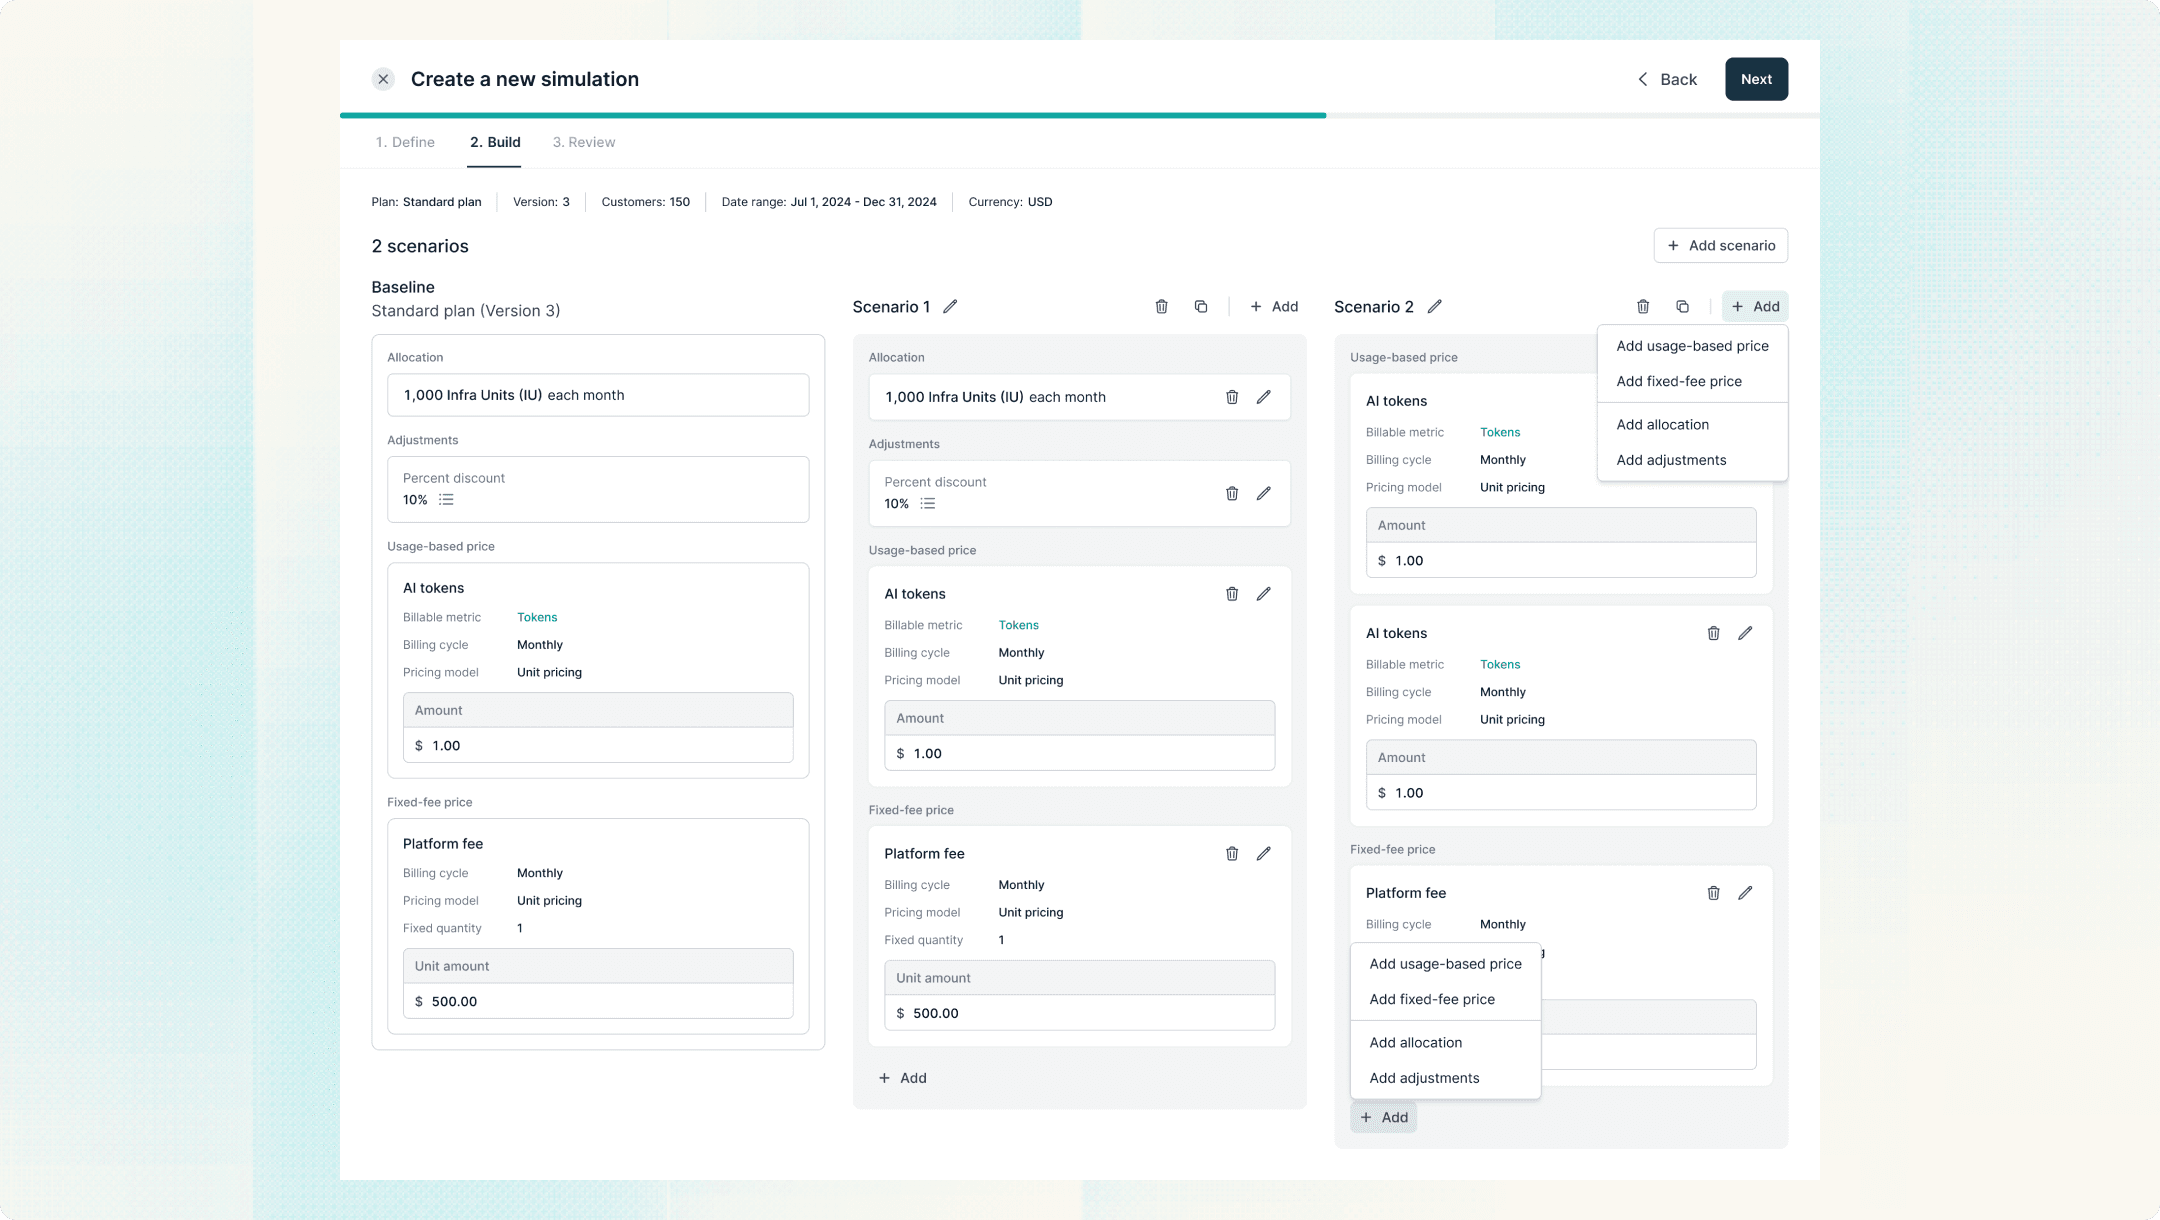Viewport: 2160px width, 1220px height.
Task: Click the Next button
Action: 1756,79
